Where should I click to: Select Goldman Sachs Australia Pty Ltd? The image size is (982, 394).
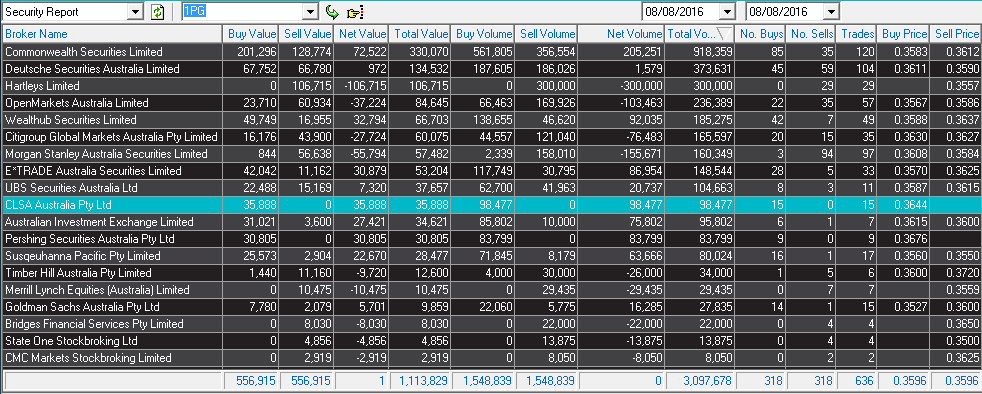(491, 307)
